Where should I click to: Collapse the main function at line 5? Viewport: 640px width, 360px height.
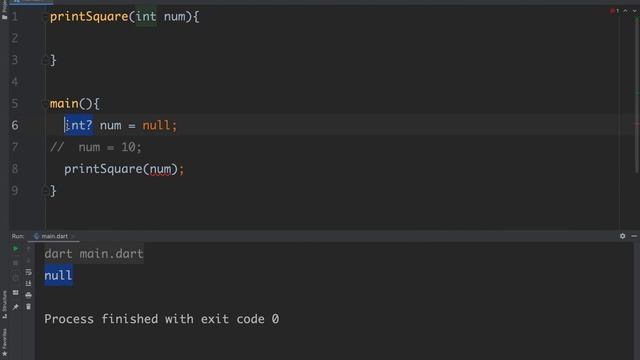(x=45, y=104)
